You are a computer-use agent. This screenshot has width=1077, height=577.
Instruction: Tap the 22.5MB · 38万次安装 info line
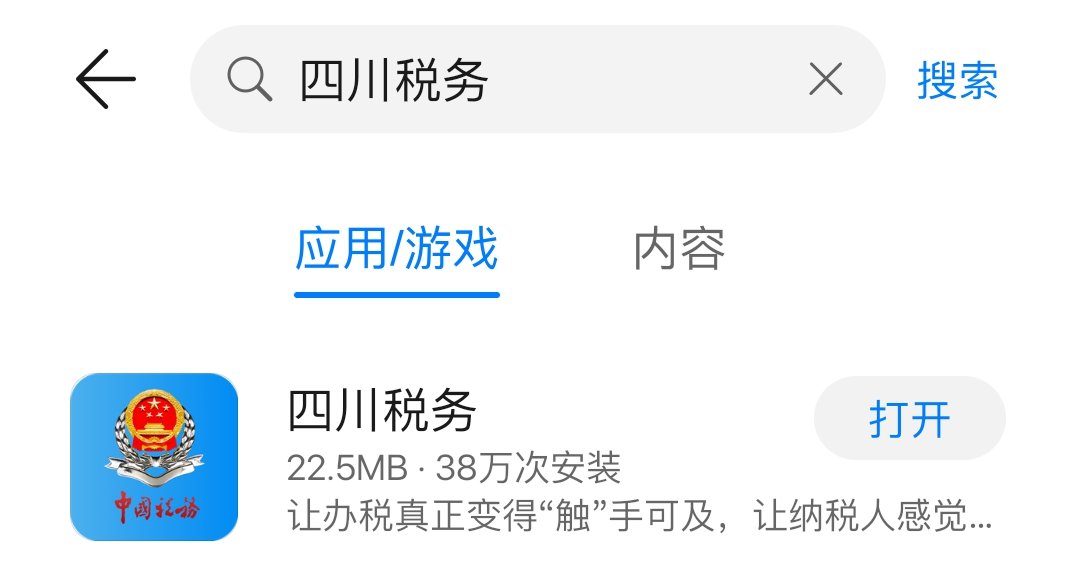pyautogui.click(x=454, y=468)
